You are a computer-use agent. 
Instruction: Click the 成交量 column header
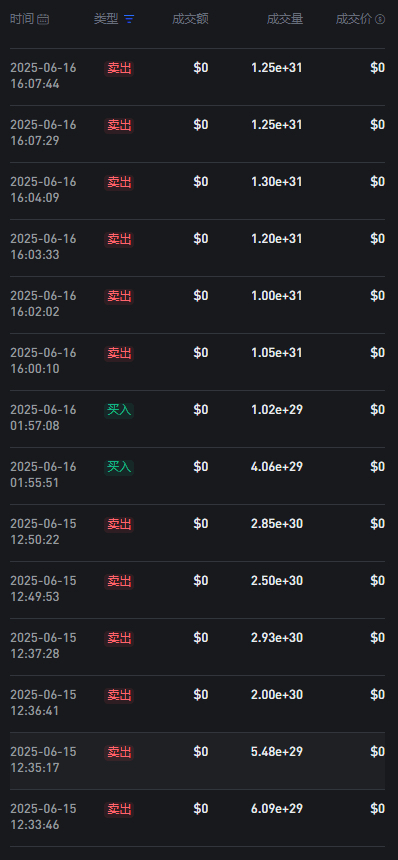coord(285,20)
